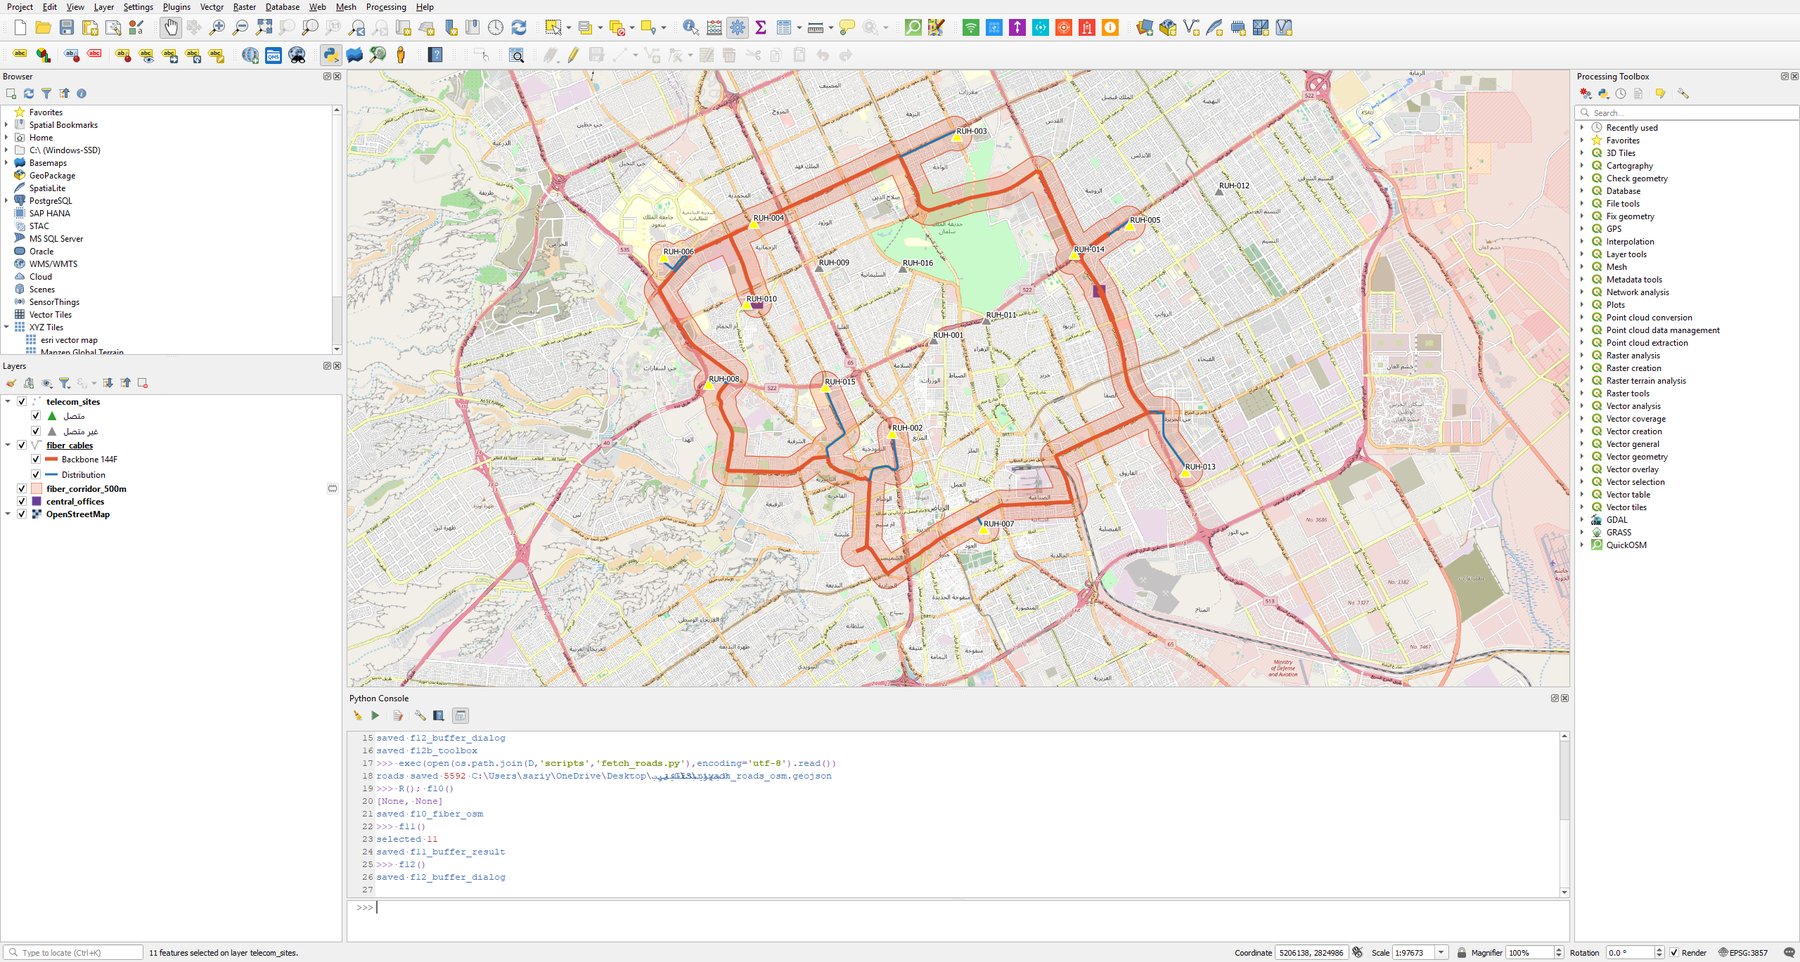Open the map Scale dropdown
Viewport: 1800px width, 962px height.
pos(1441,953)
